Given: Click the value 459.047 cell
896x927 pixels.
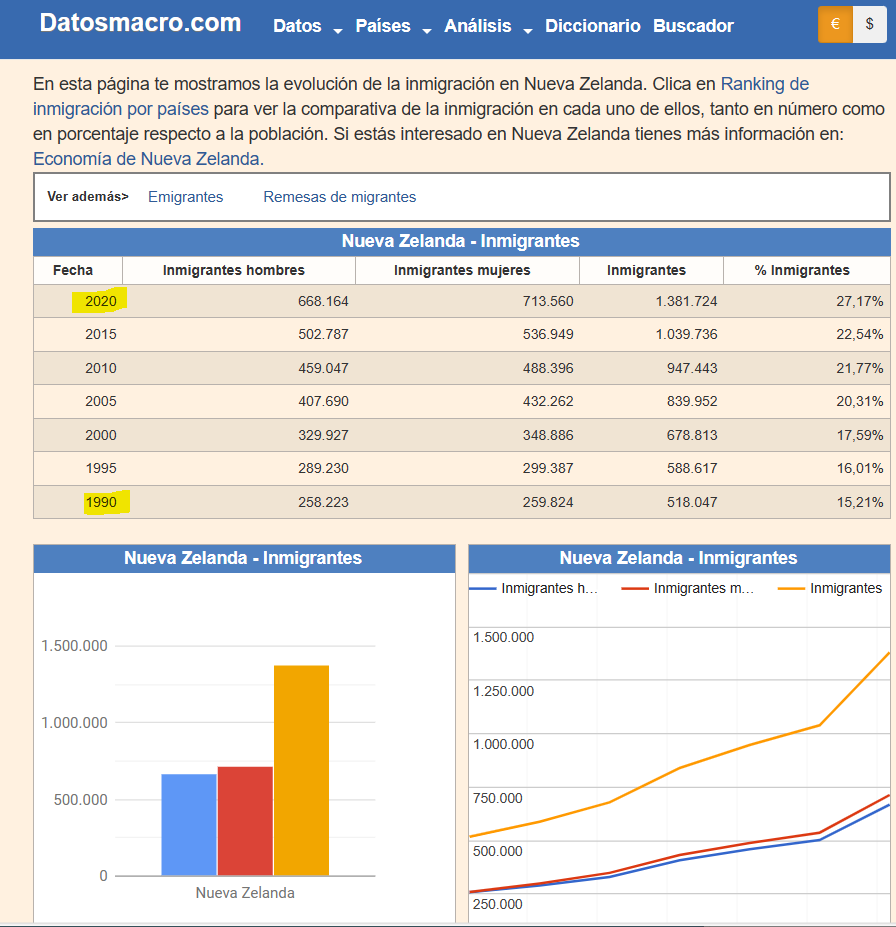Looking at the screenshot, I should pos(323,368).
